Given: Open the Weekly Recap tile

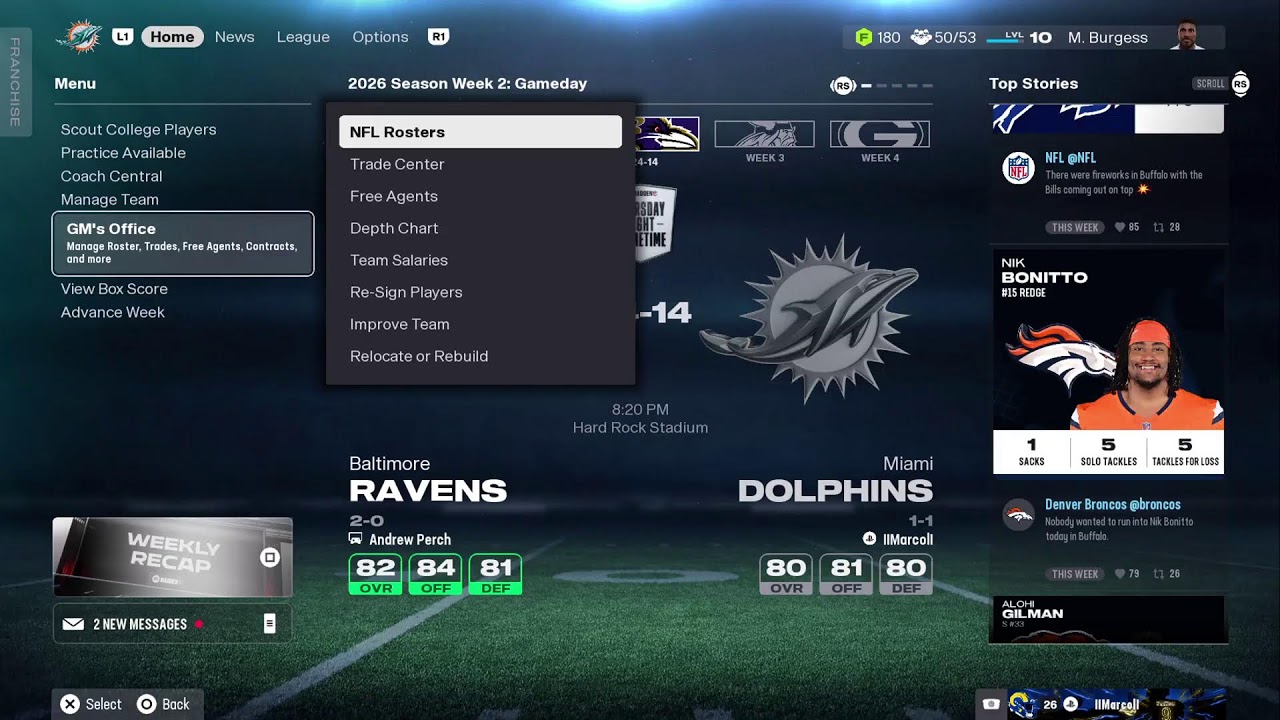Looking at the screenshot, I should pyautogui.click(x=173, y=557).
